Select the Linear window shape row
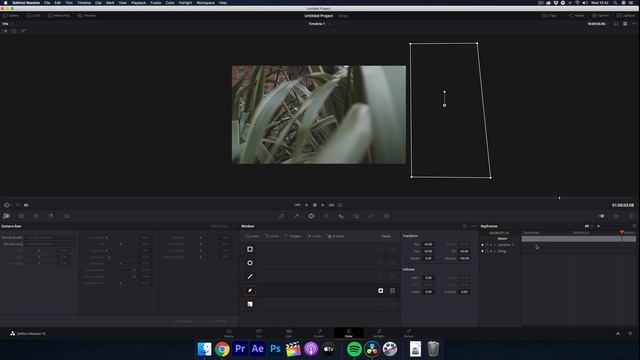The image size is (640, 360). click(x=320, y=249)
